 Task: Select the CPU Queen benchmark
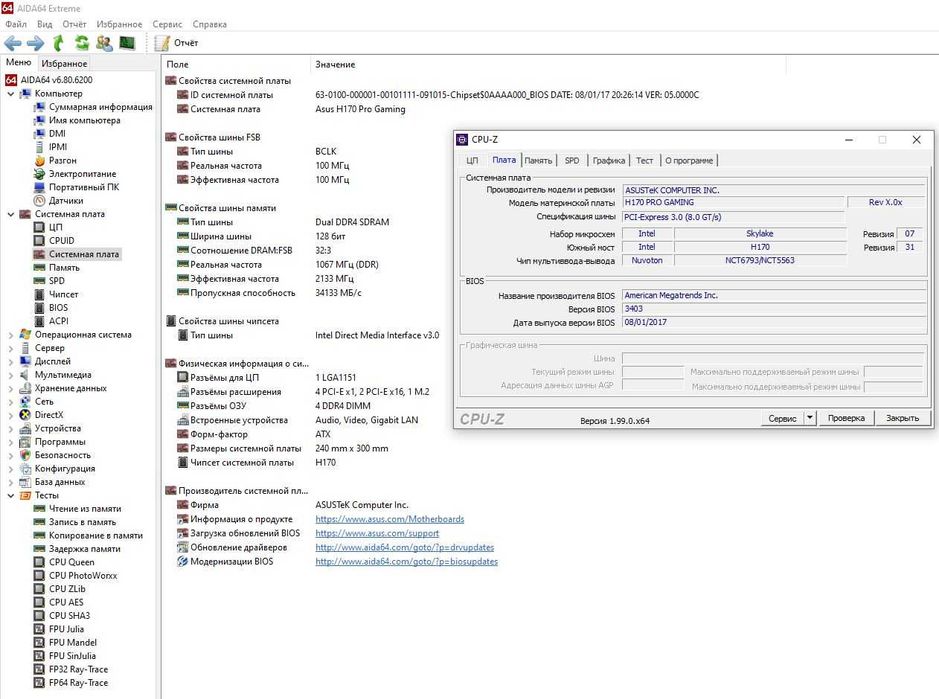point(71,562)
